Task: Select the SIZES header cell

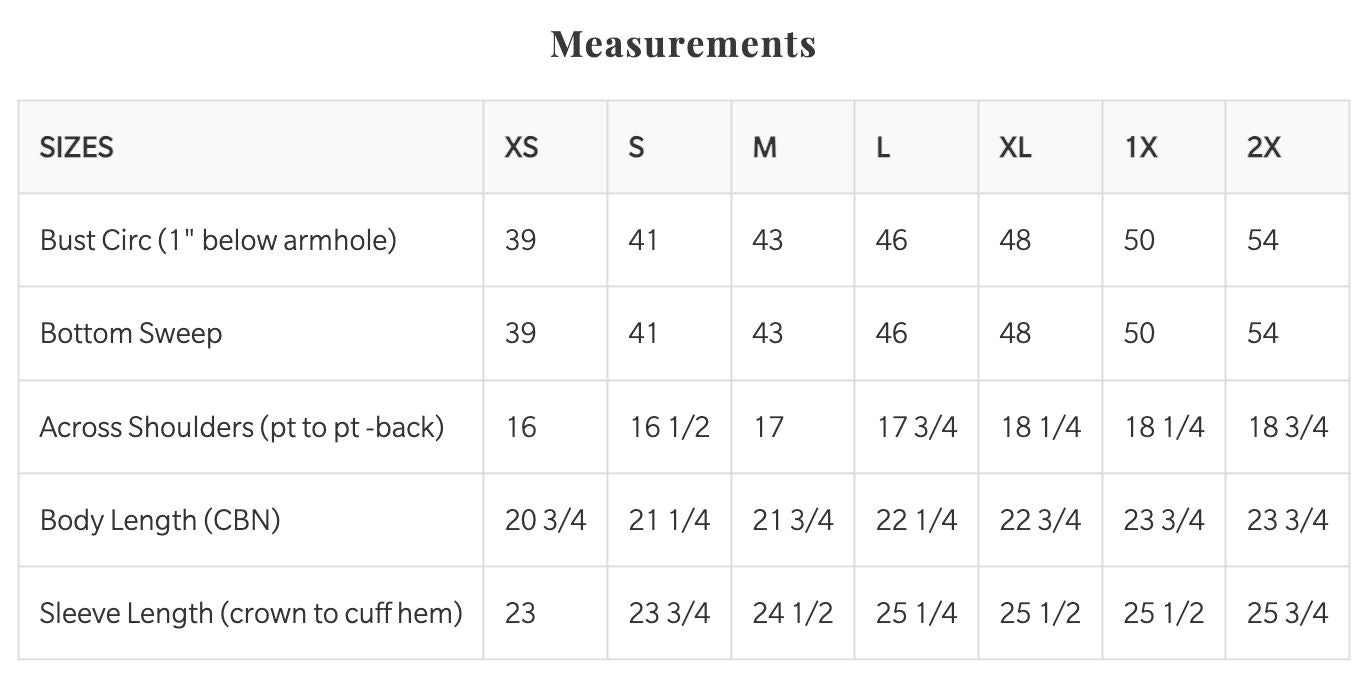Action: [77, 148]
